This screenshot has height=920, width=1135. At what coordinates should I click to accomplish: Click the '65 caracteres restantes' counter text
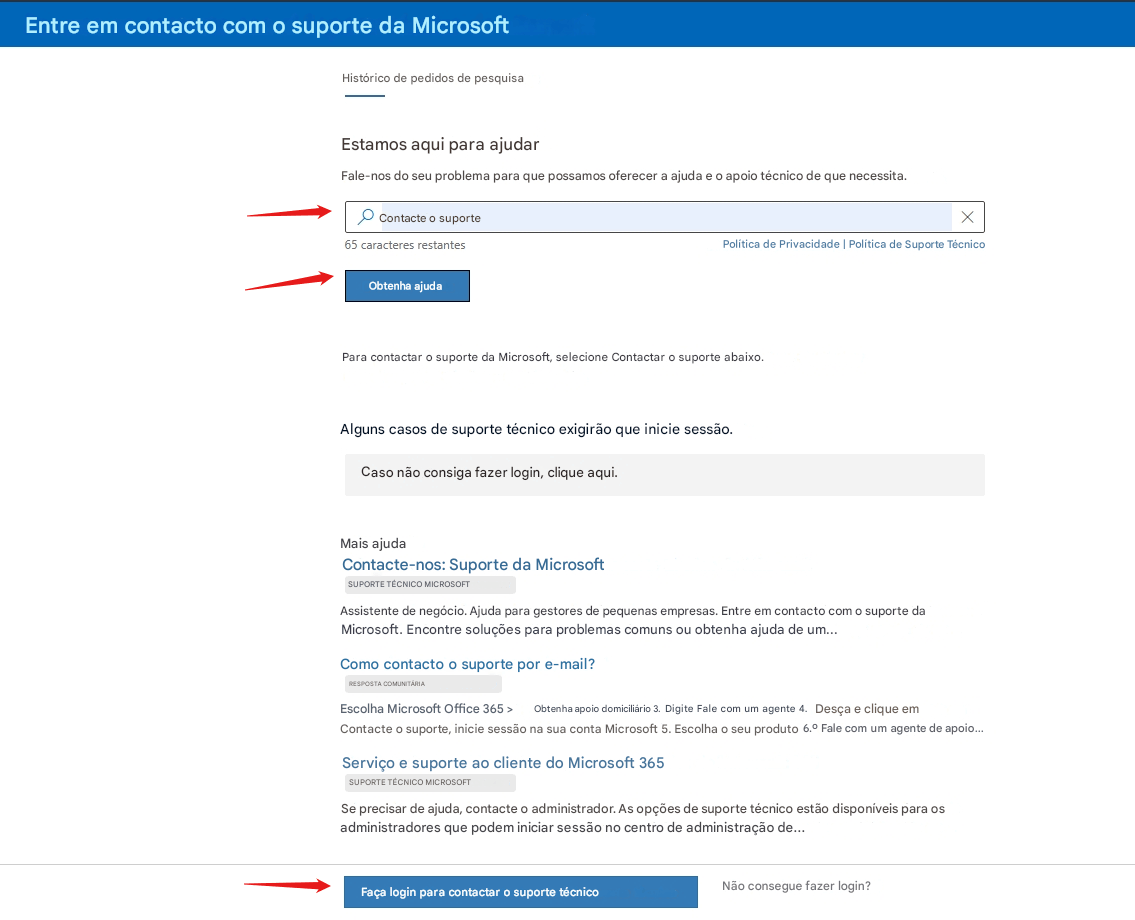point(405,245)
